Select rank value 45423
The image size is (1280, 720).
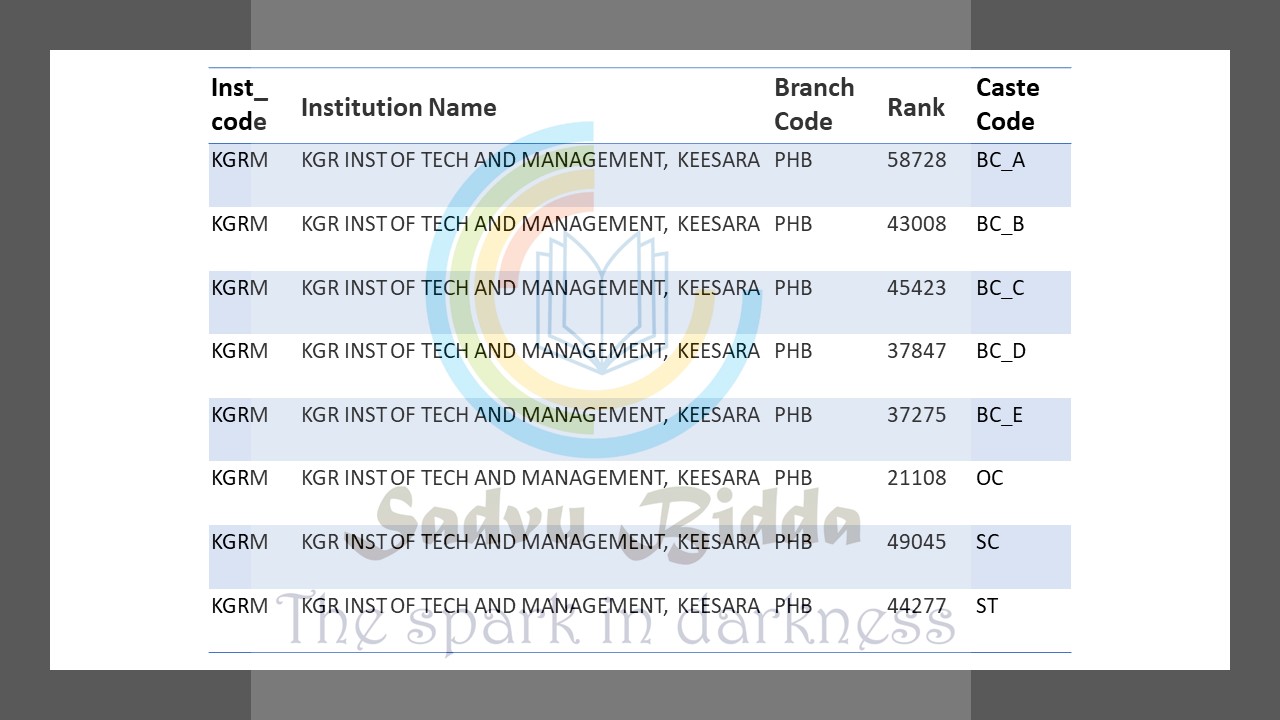click(916, 288)
